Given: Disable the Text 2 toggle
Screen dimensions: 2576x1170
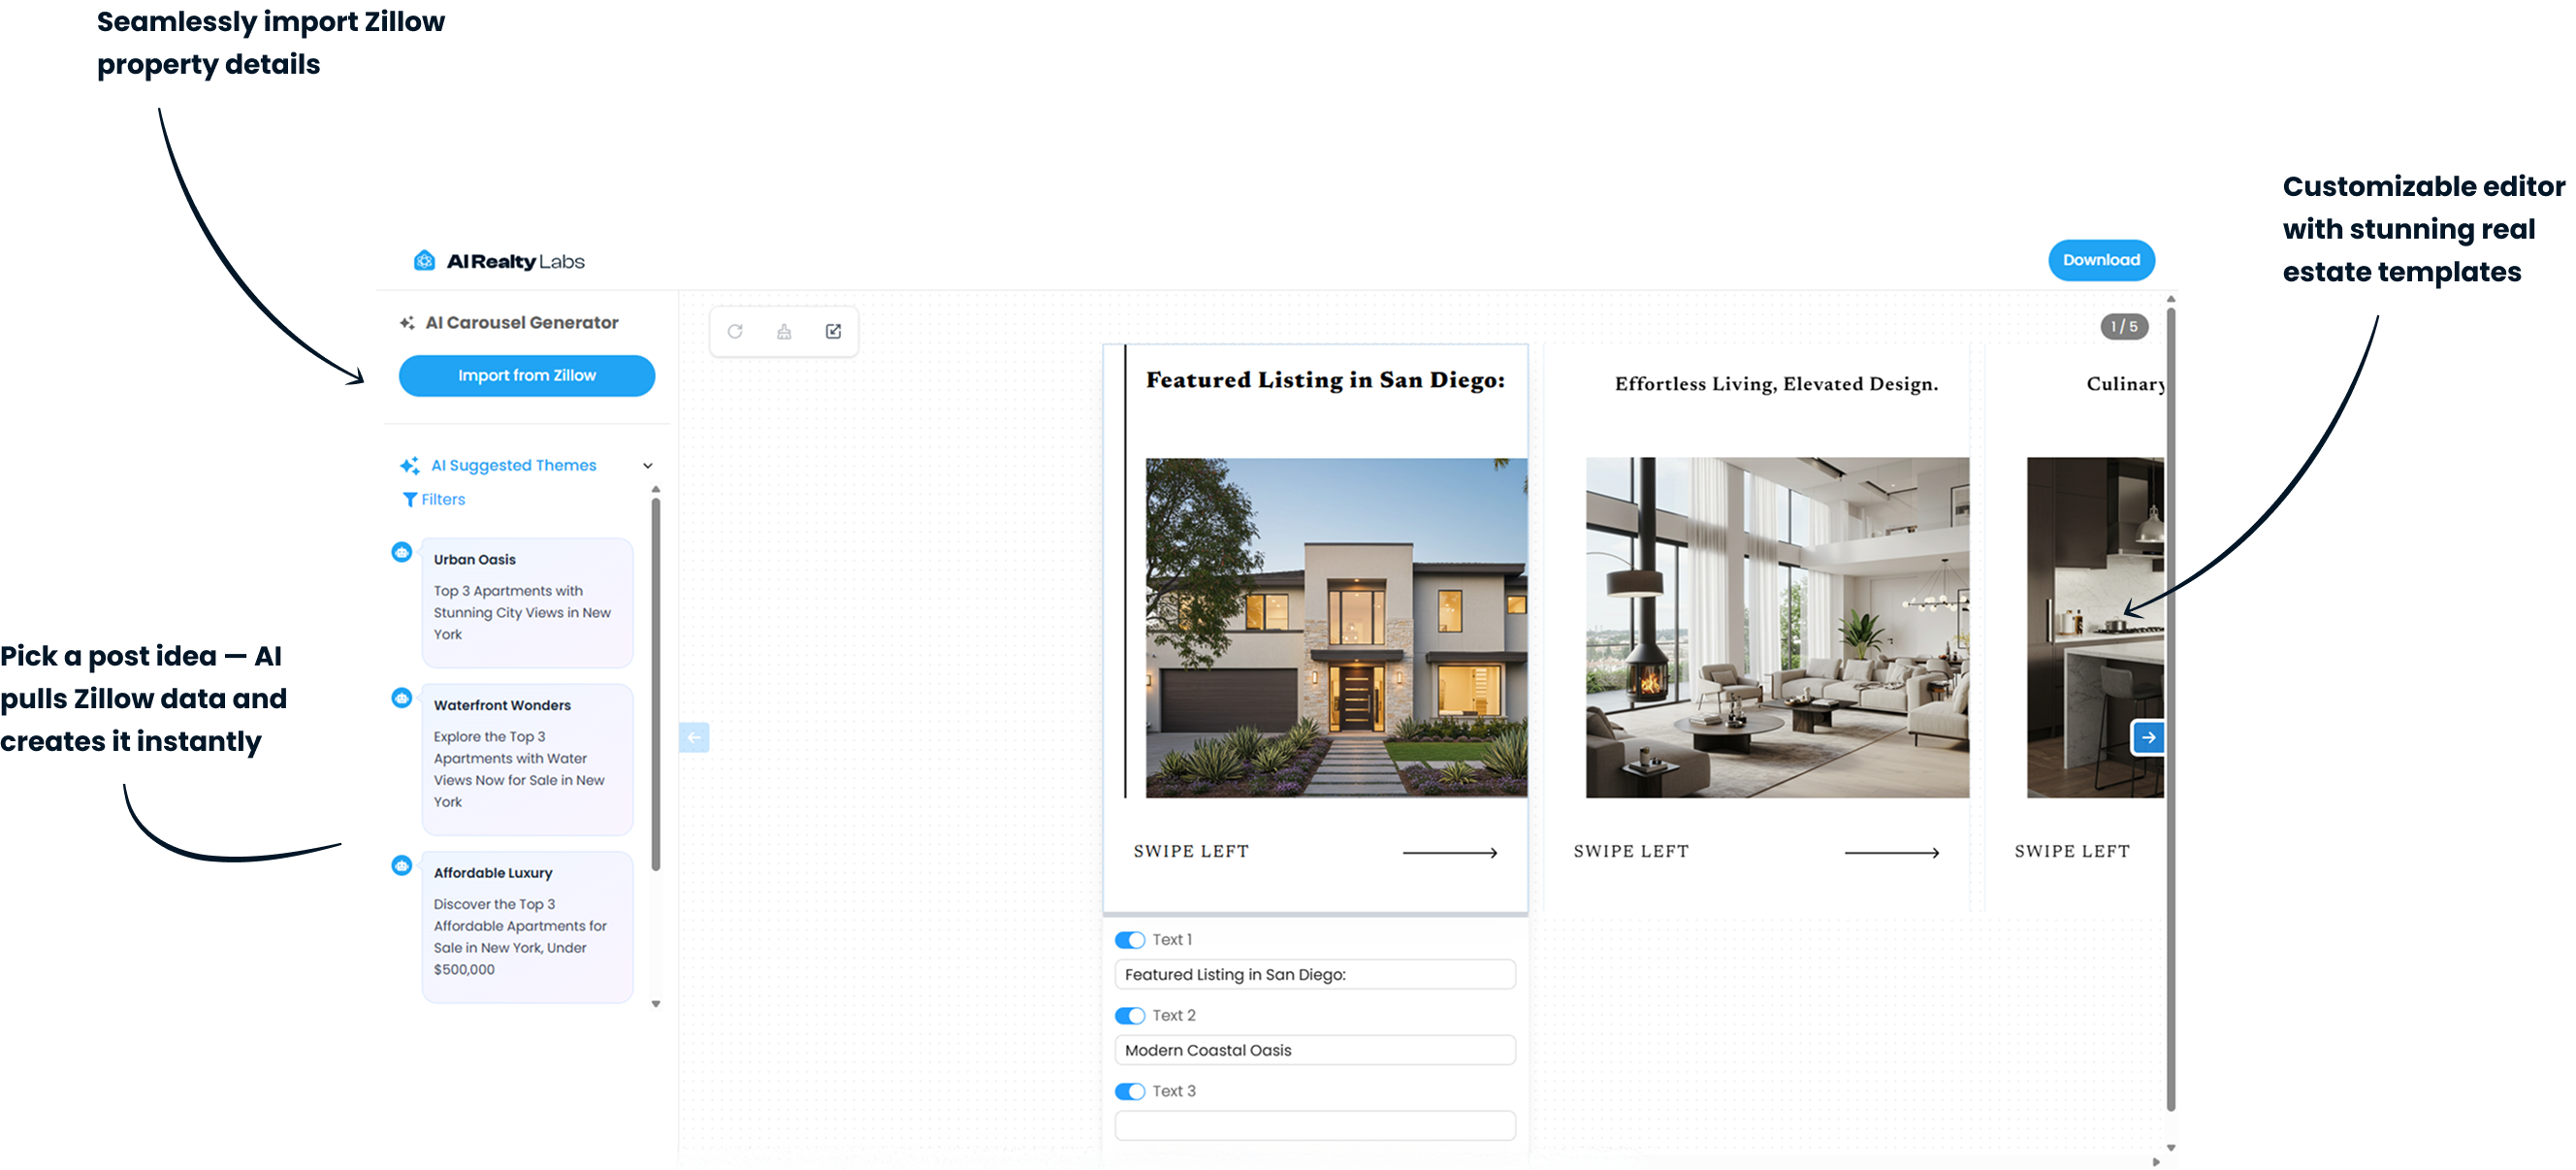Looking at the screenshot, I should tap(1130, 1016).
